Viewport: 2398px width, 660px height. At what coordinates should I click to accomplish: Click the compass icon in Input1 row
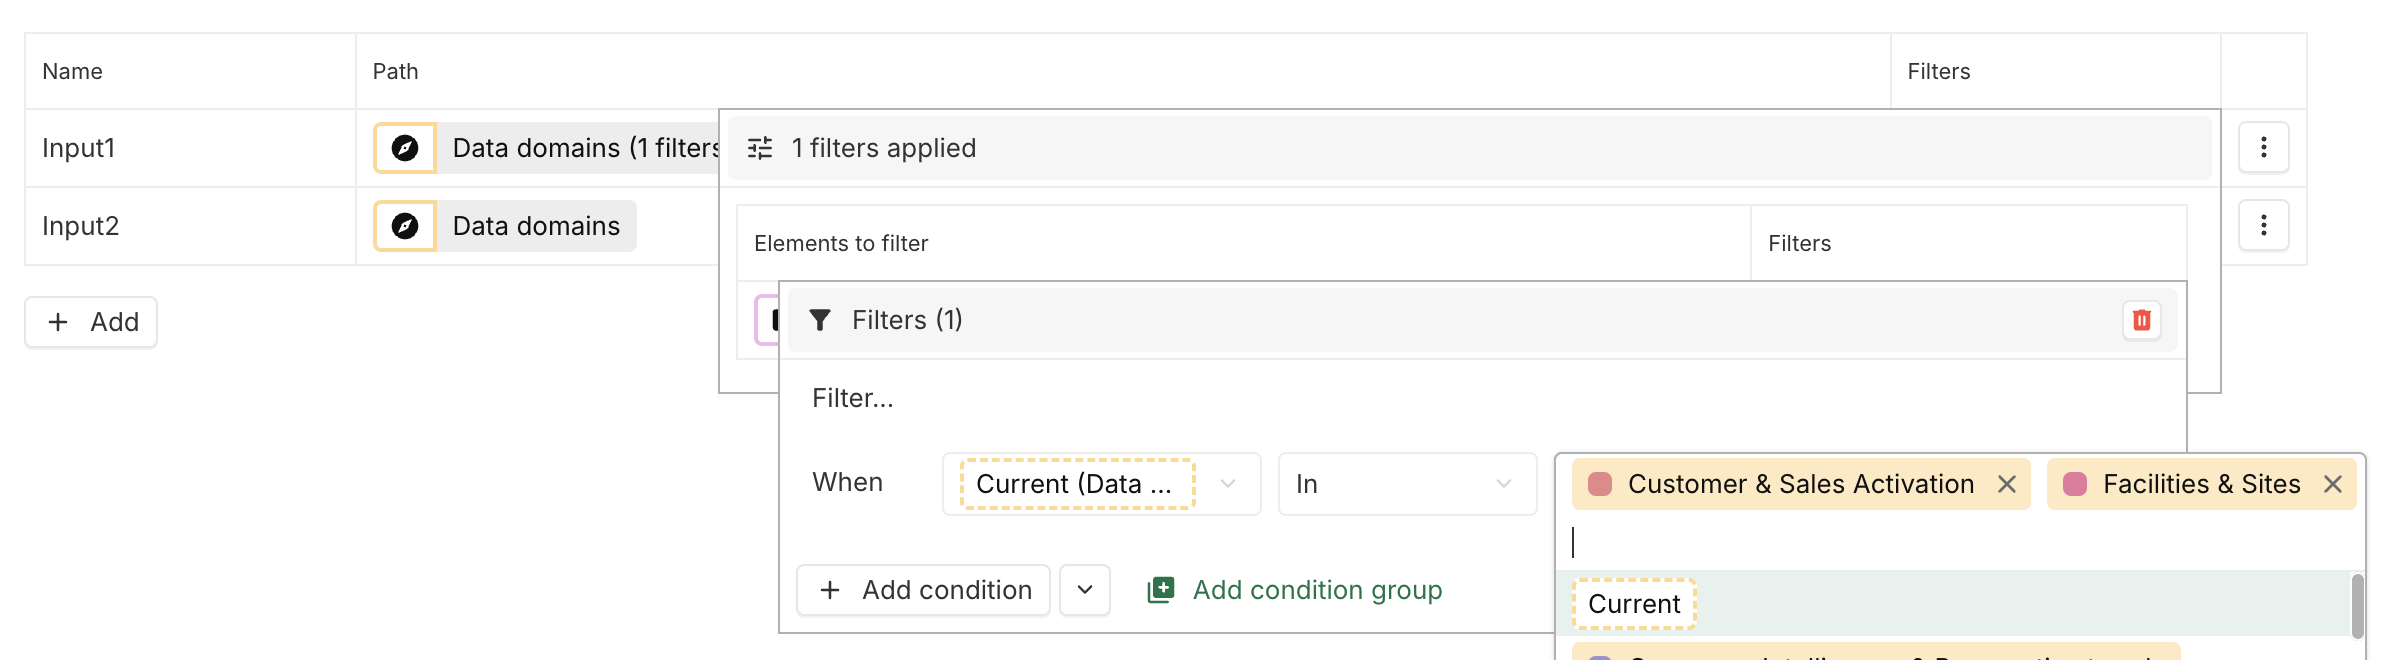405,148
